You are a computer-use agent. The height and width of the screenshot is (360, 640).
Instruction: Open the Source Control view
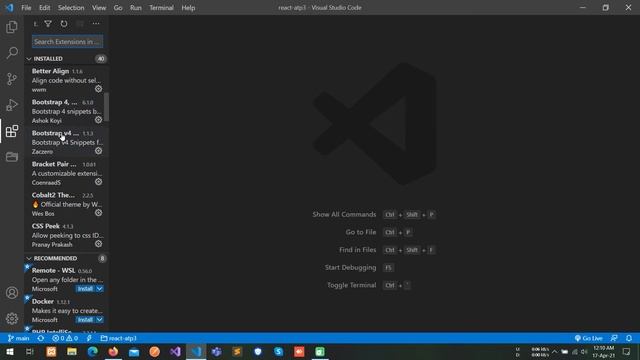click(12, 79)
